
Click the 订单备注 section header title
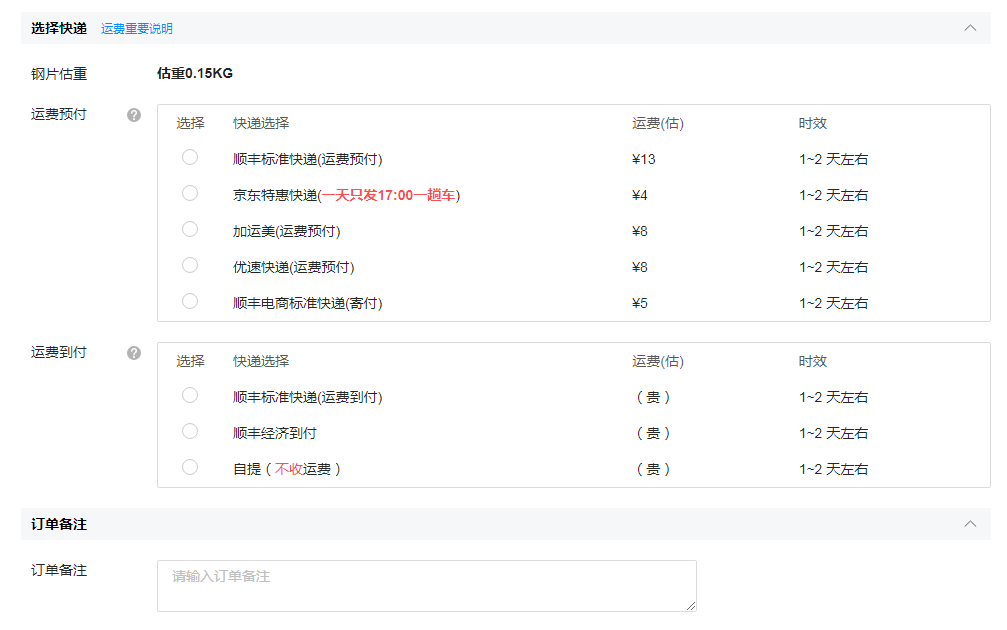58,525
